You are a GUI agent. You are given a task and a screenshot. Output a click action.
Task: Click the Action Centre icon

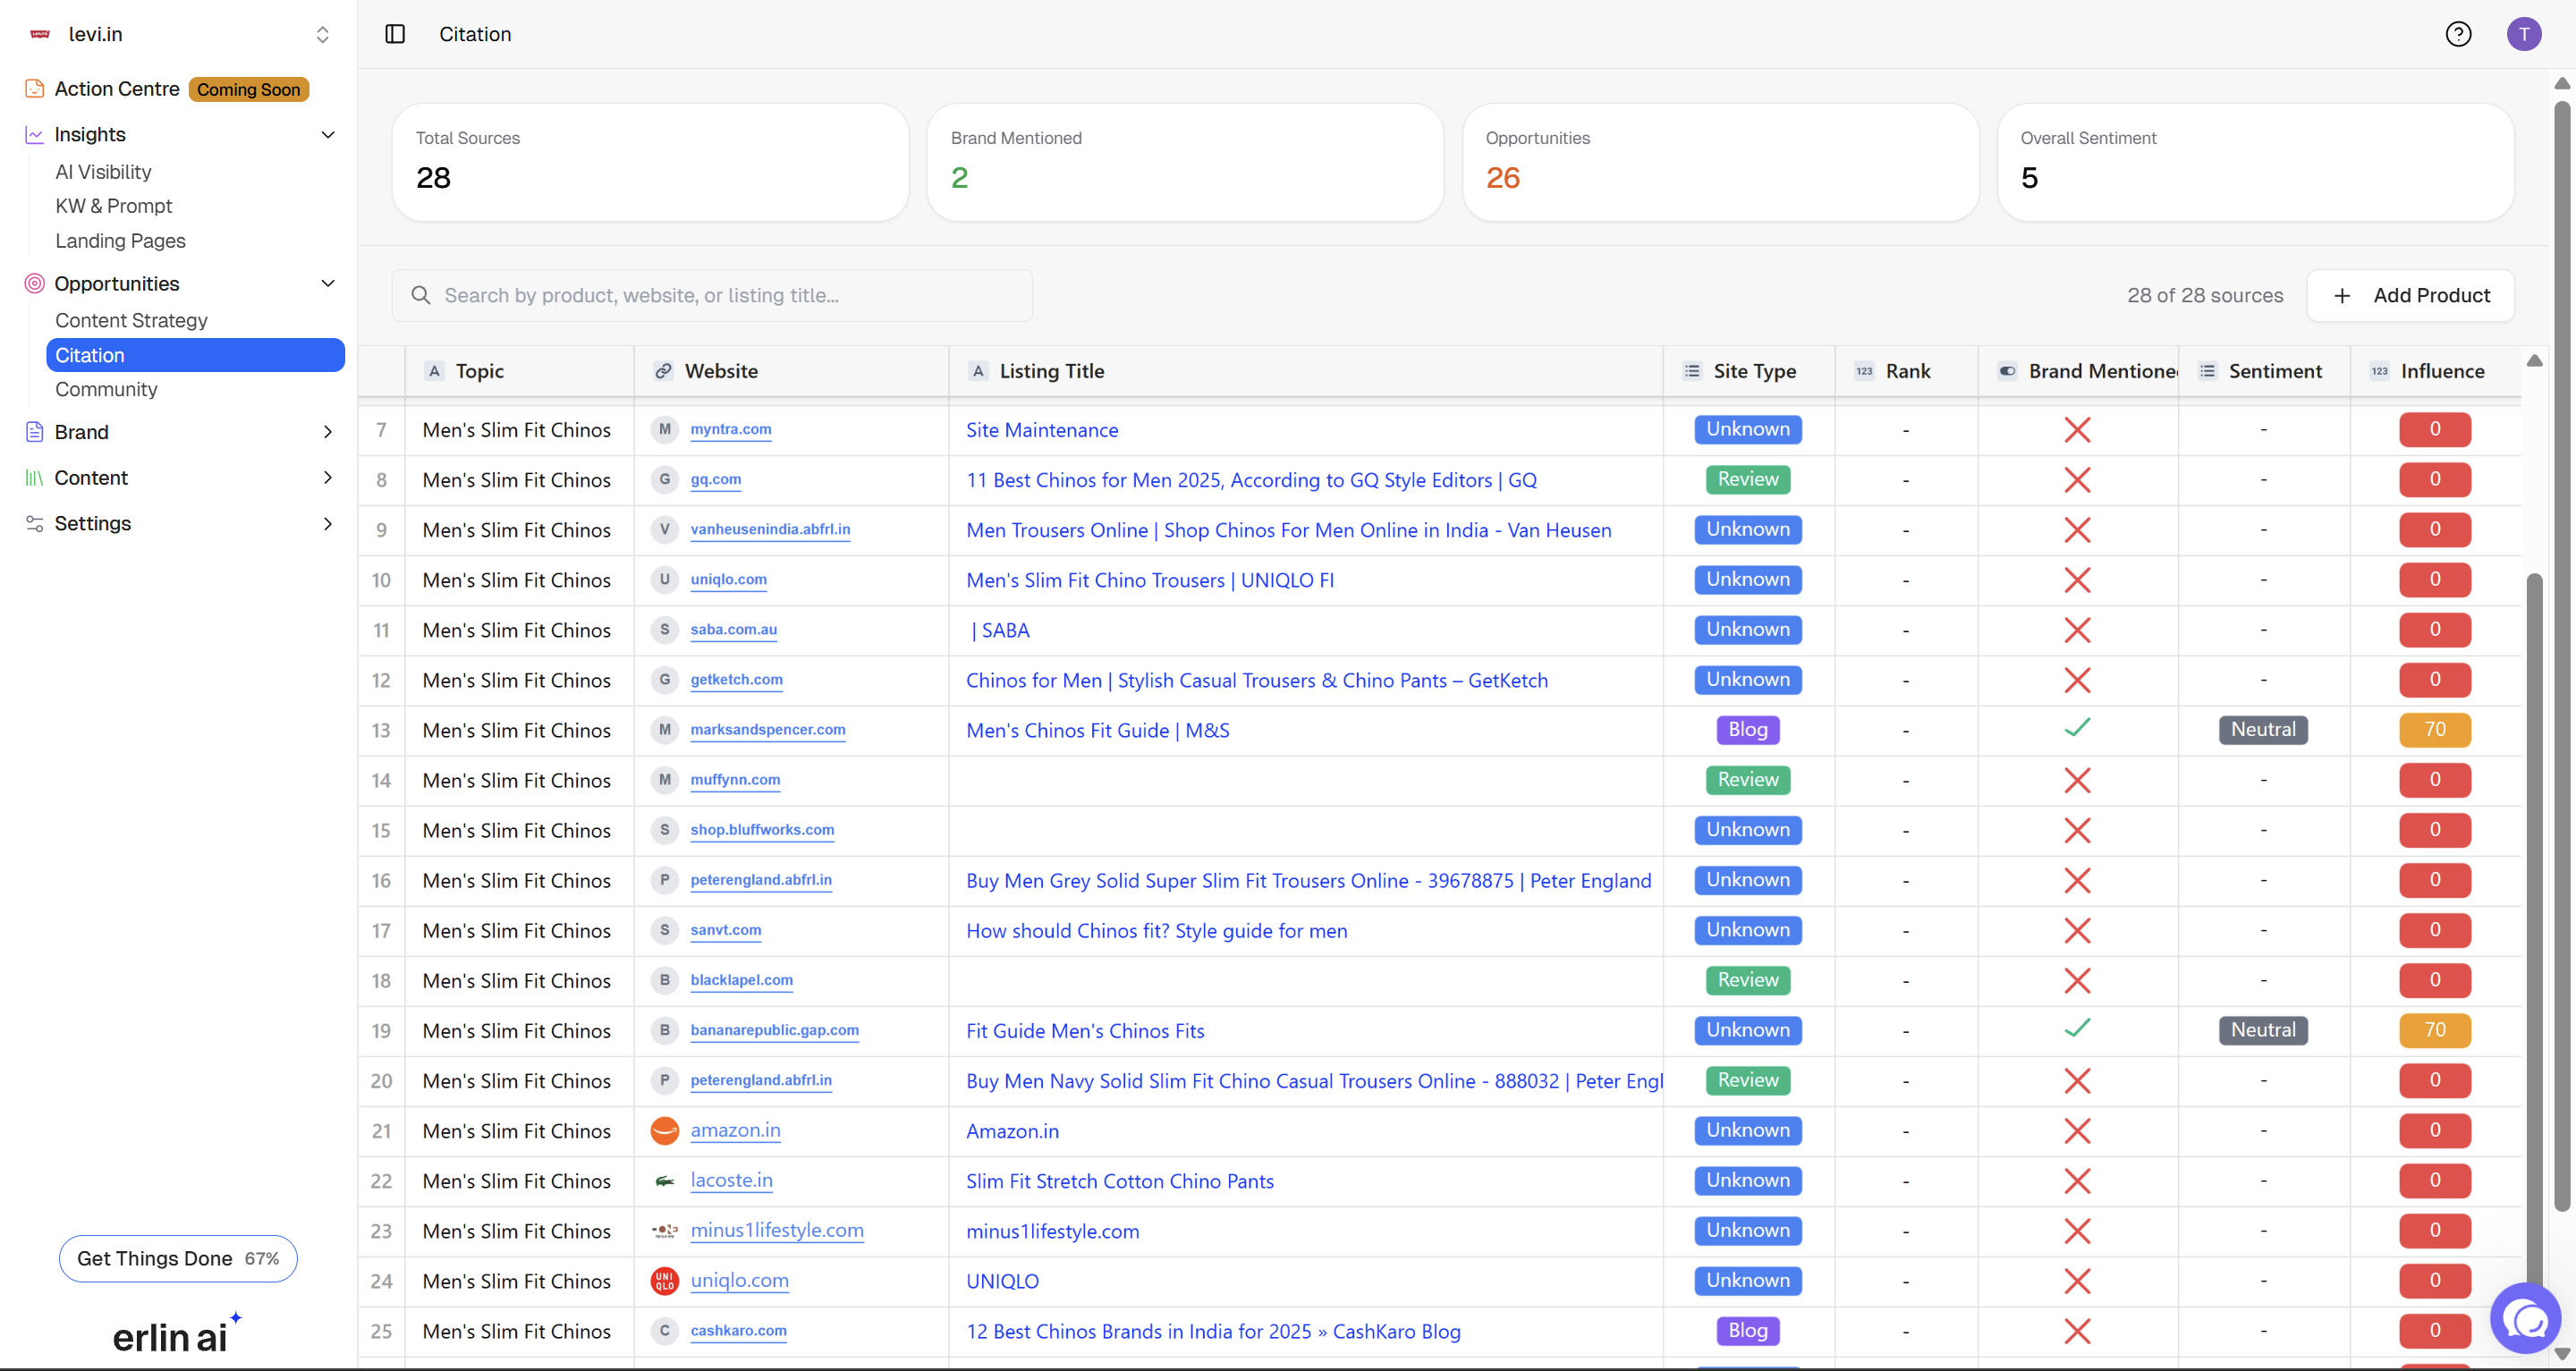coord(35,89)
